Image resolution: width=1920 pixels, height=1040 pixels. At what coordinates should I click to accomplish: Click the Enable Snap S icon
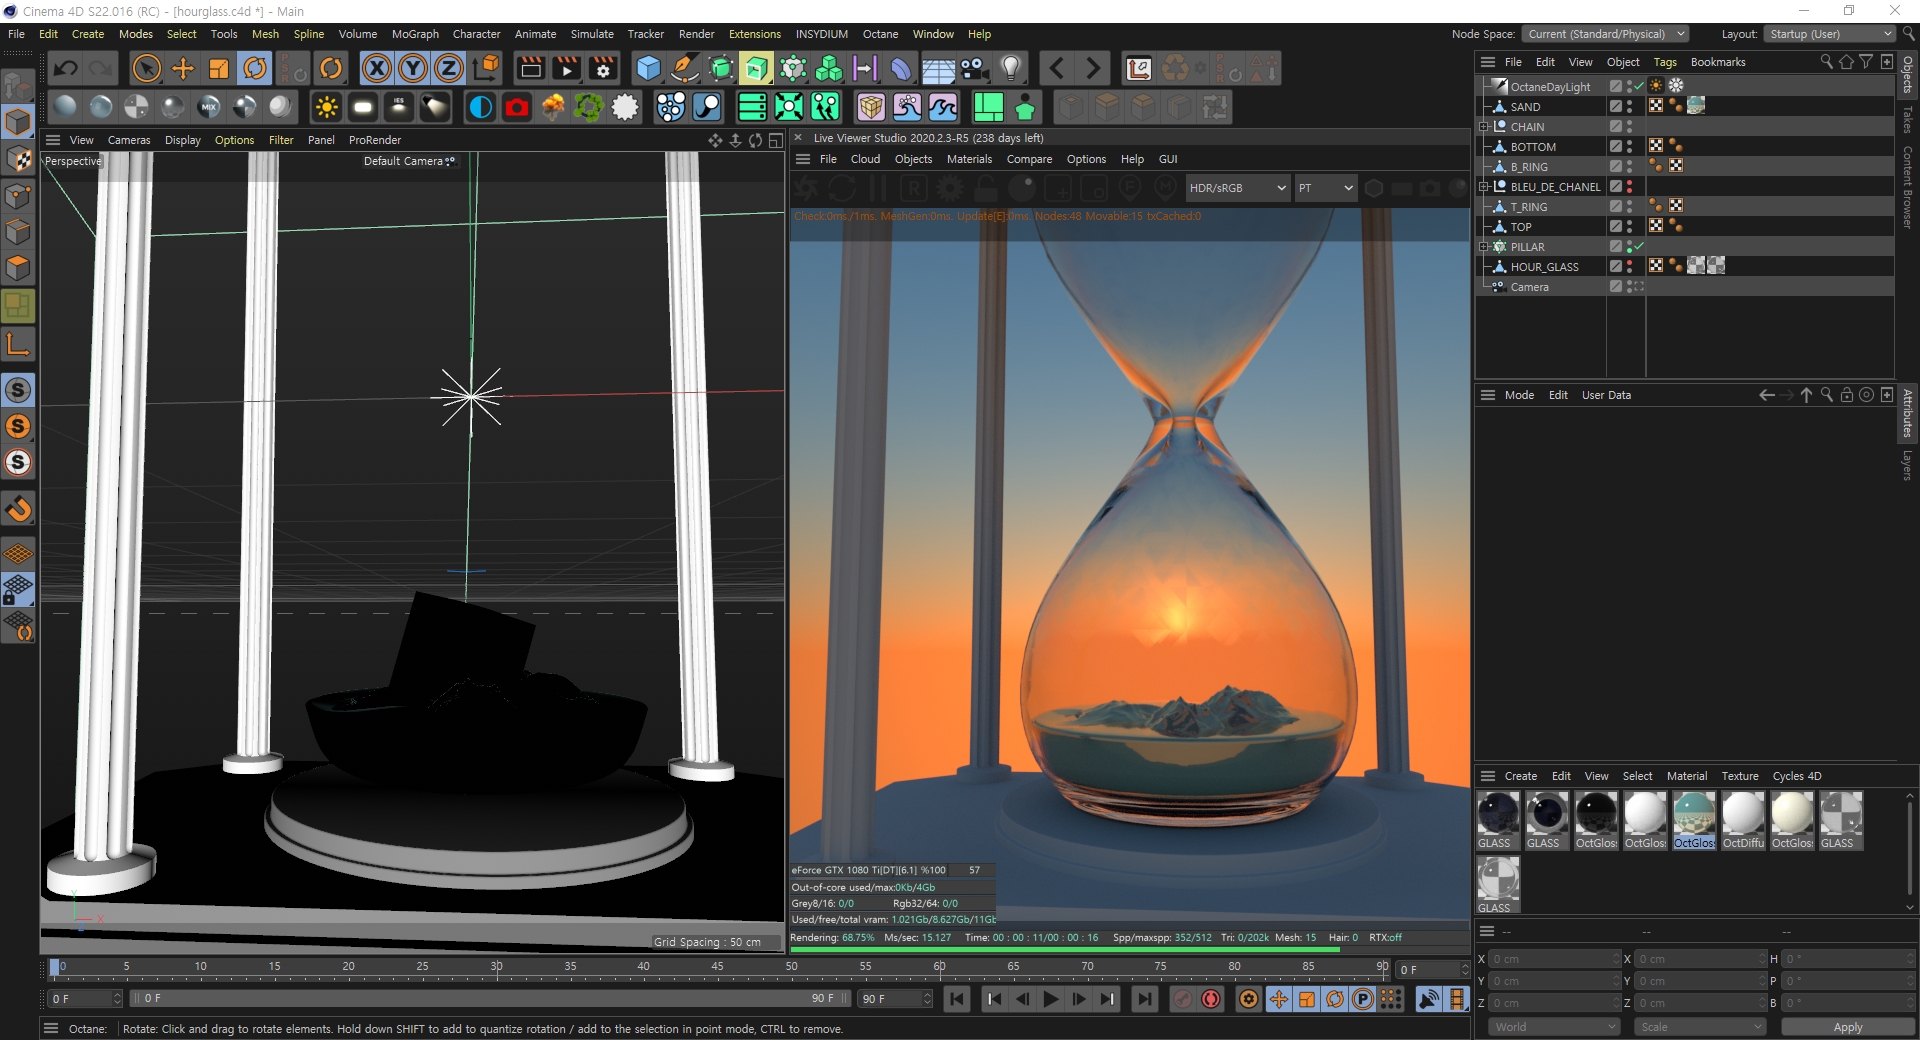point(18,390)
